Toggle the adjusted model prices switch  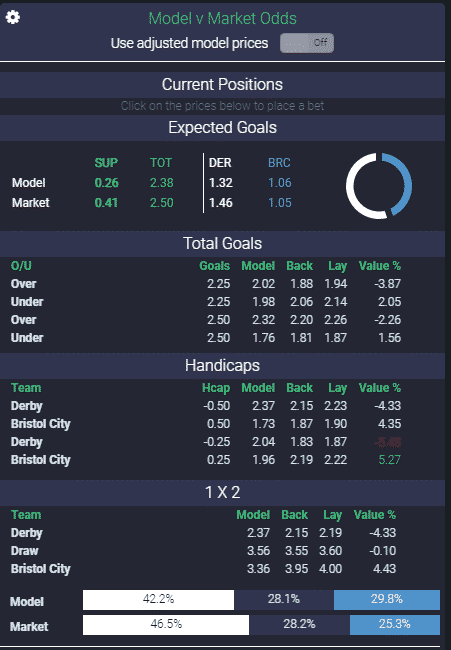pyautogui.click(x=307, y=43)
